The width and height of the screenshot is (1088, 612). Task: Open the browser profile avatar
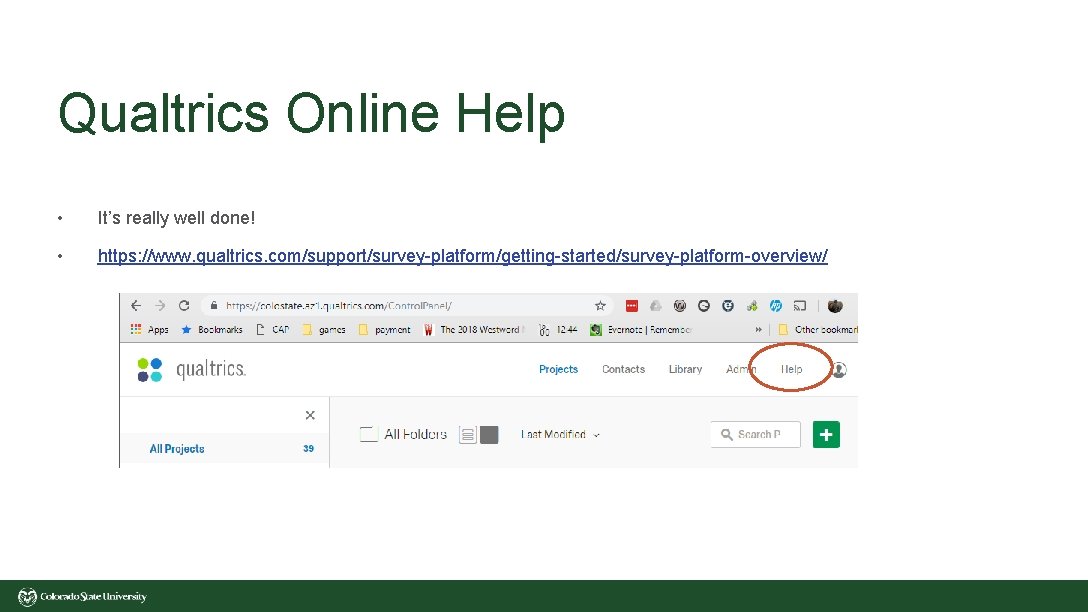pos(835,305)
